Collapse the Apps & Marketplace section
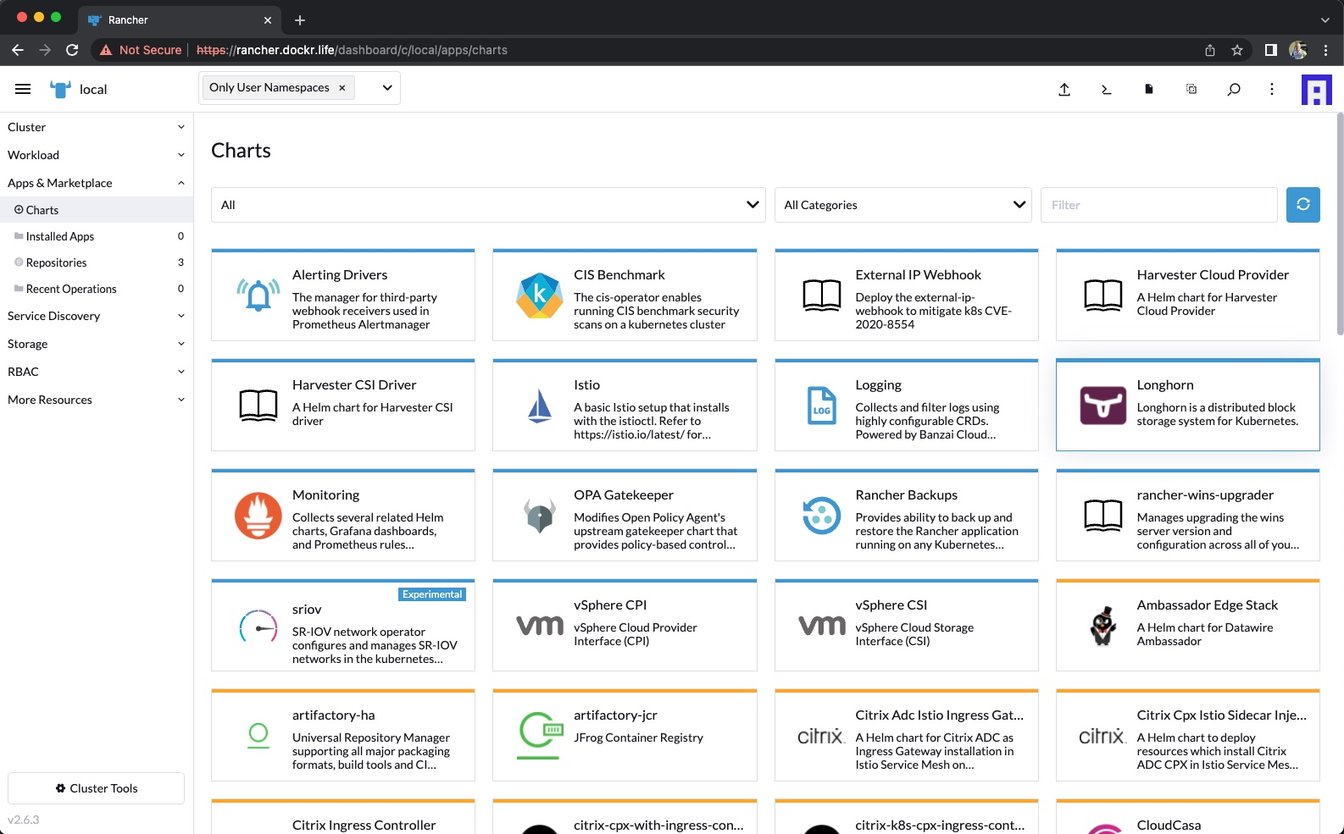Image resolution: width=1344 pixels, height=834 pixels. pyautogui.click(x=96, y=183)
